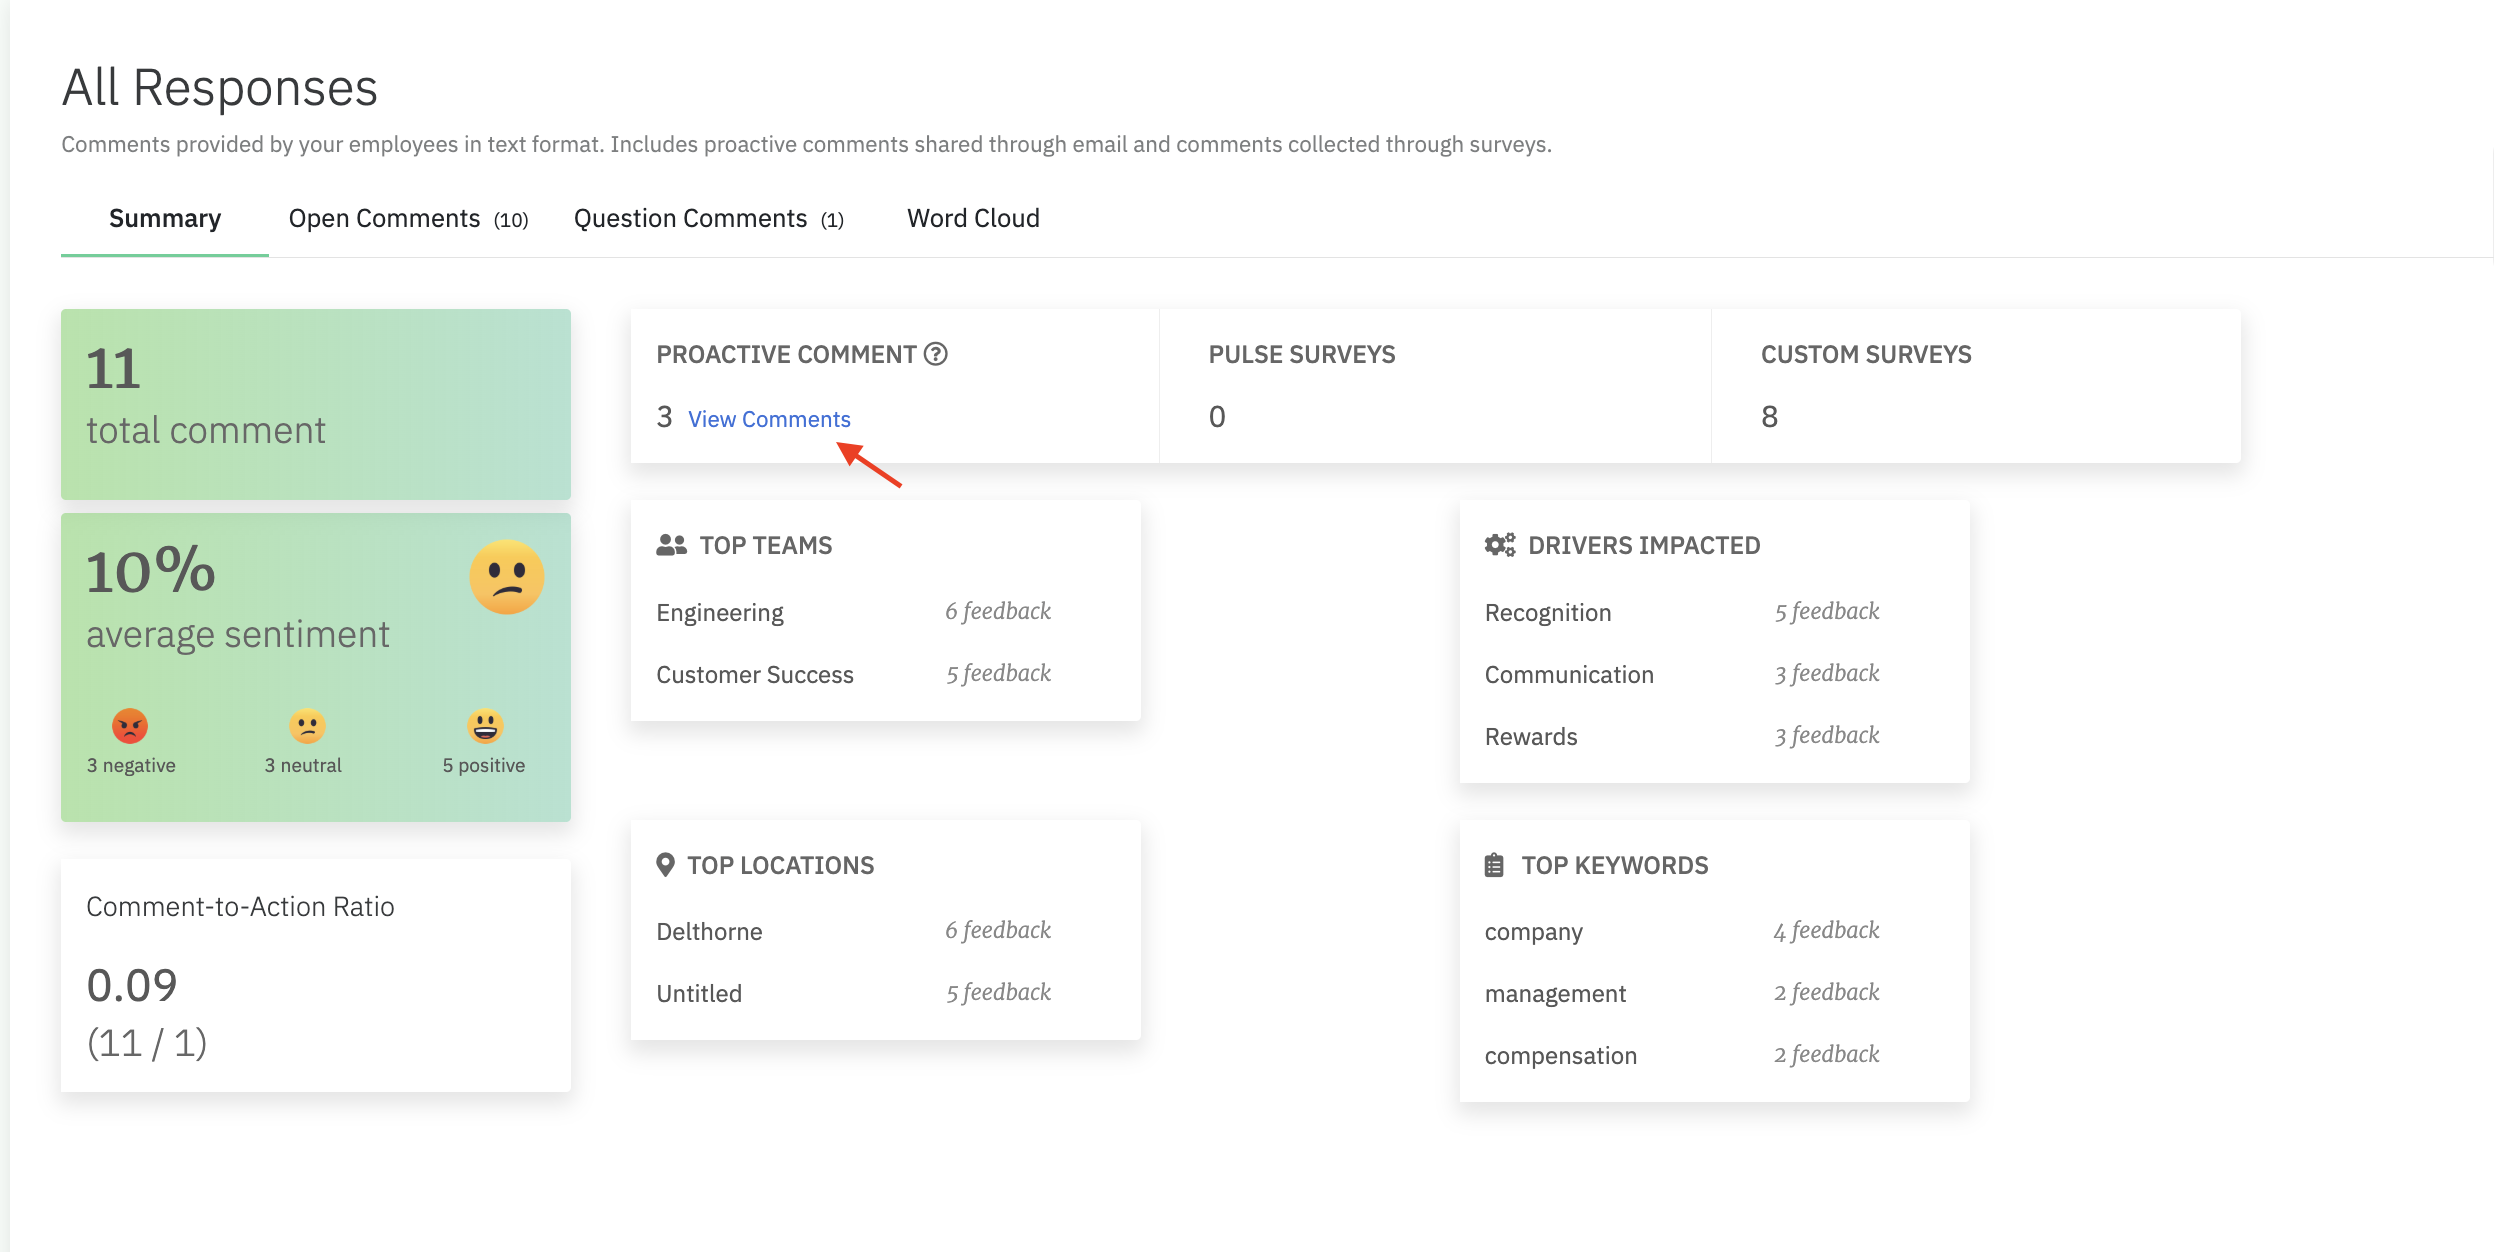This screenshot has width=2494, height=1252.
Task: Click the Top Teams people icon
Action: point(671,545)
